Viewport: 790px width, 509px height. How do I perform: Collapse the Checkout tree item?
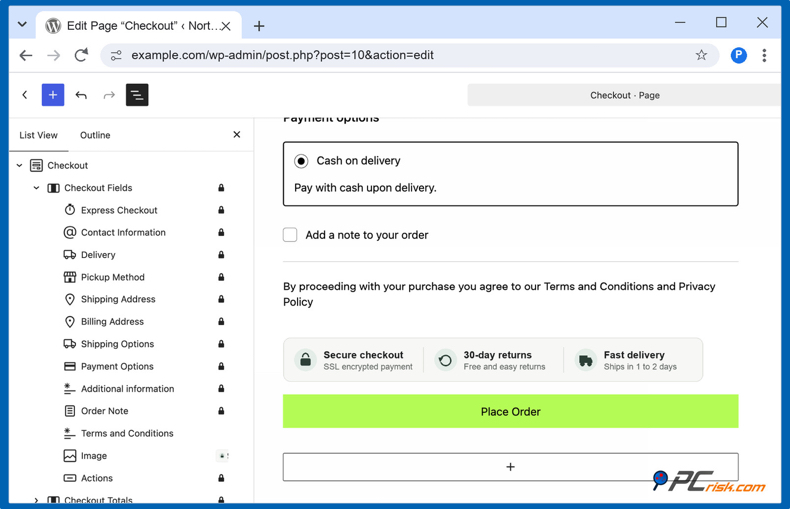pyautogui.click(x=19, y=165)
